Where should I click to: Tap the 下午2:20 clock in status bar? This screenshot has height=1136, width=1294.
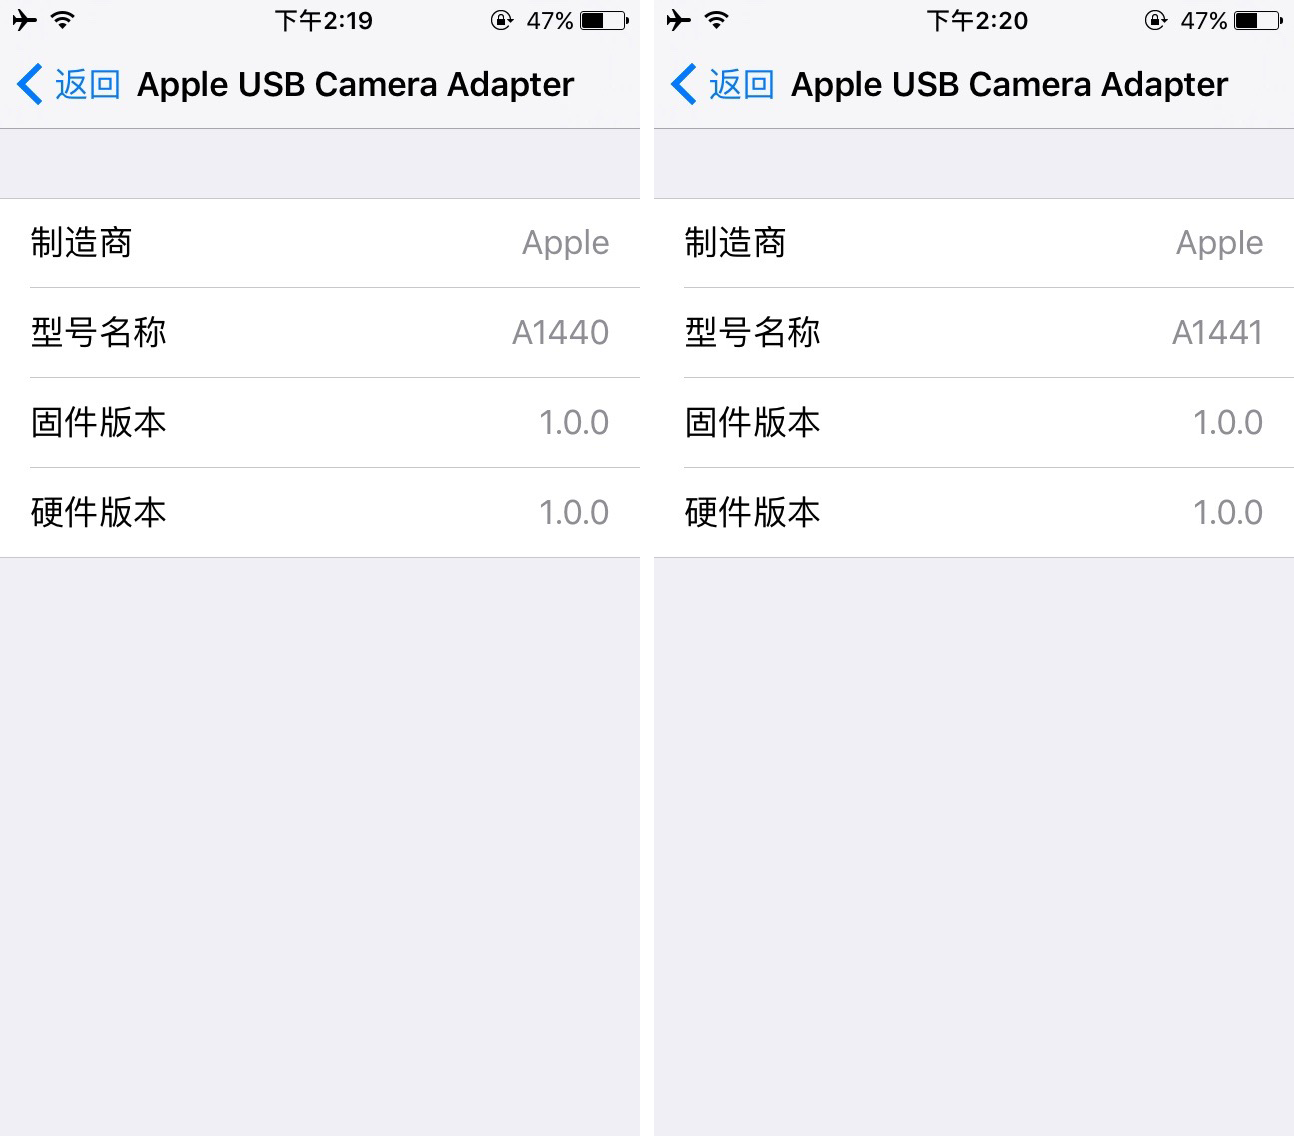[977, 20]
